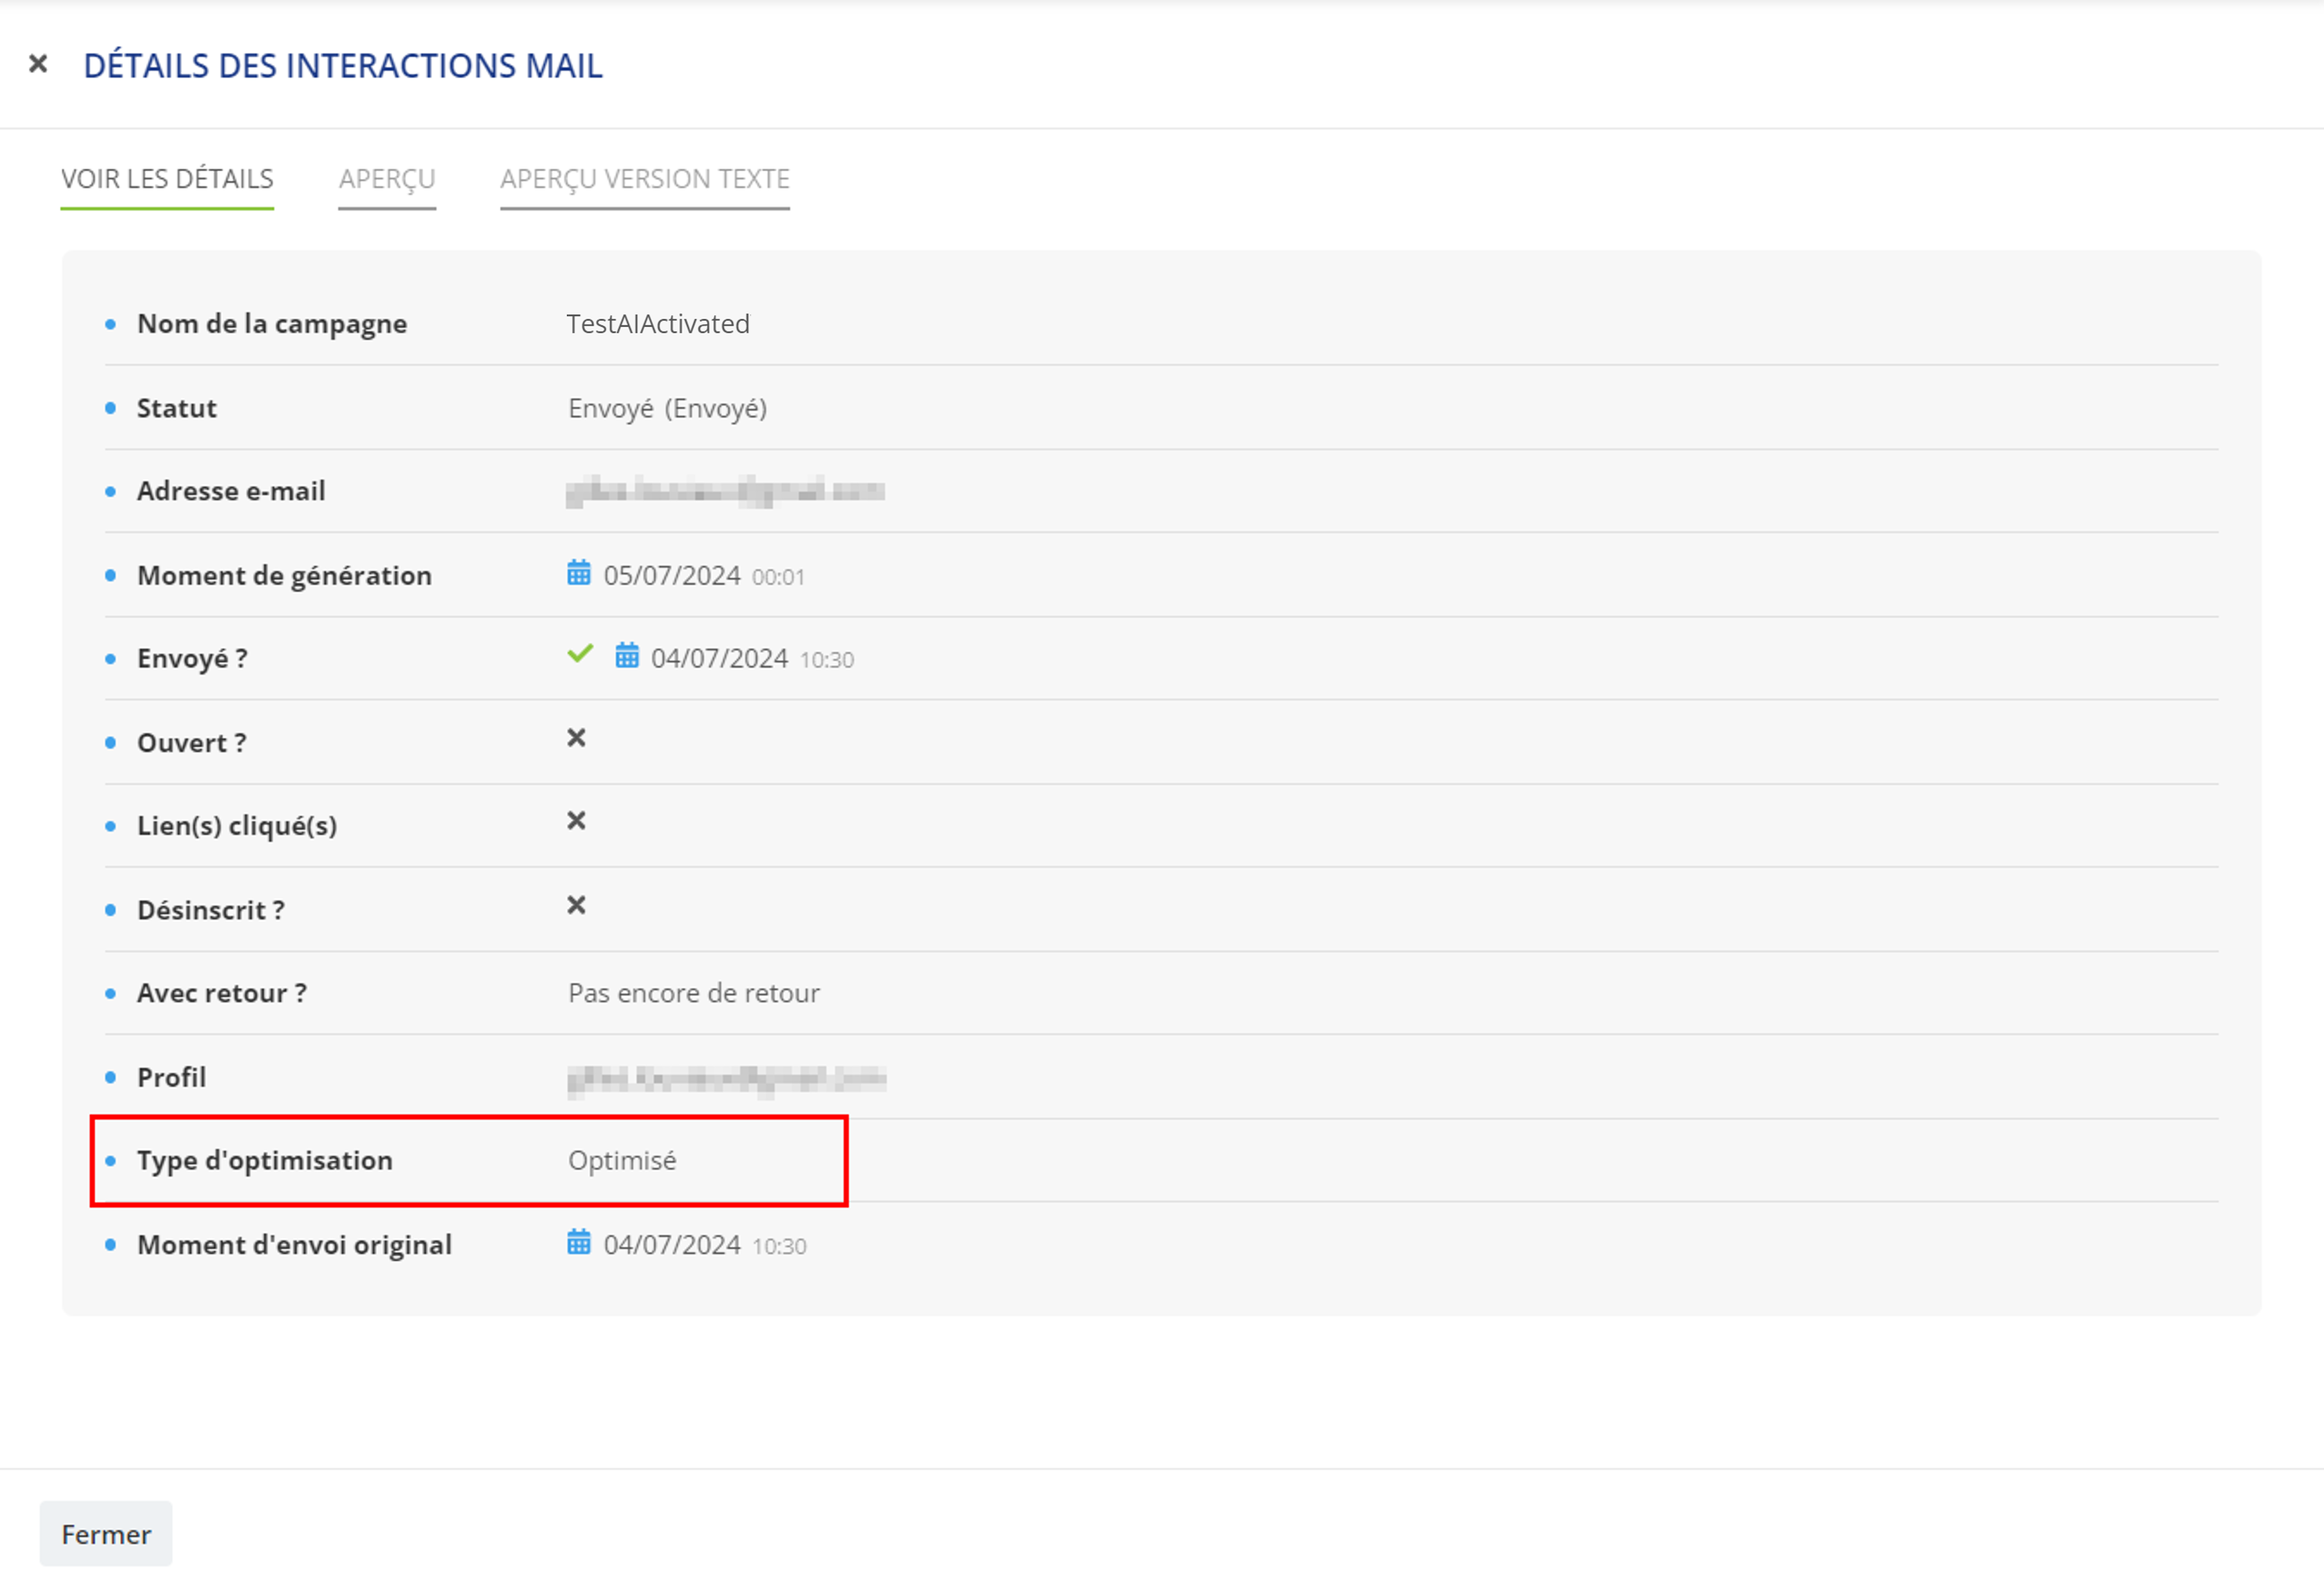Screen dimensions: 2324x1594
Task: Click the DÉTAILS DES INTERACTIONS MAIL title
Action: tap(343, 66)
